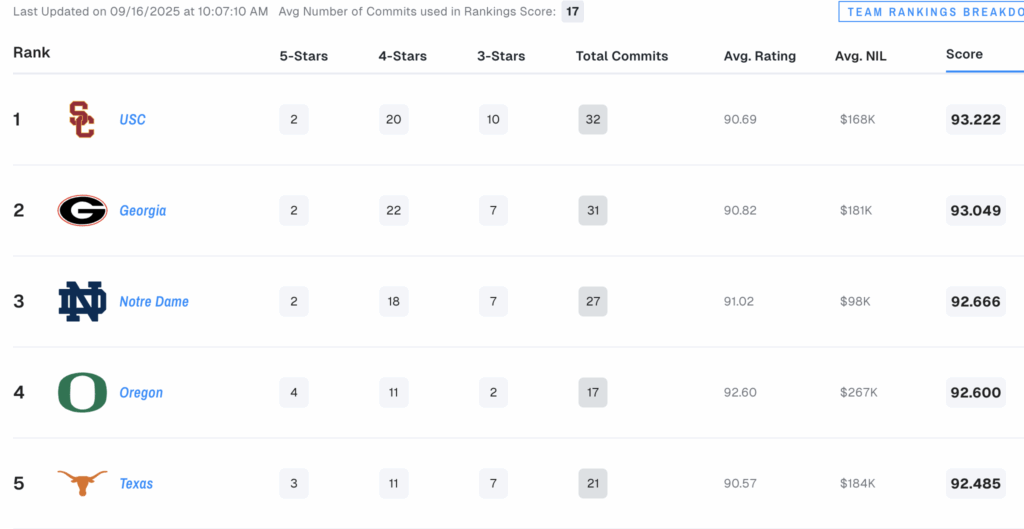
Task: Sort by Avg. NIL column header
Action: point(861,56)
